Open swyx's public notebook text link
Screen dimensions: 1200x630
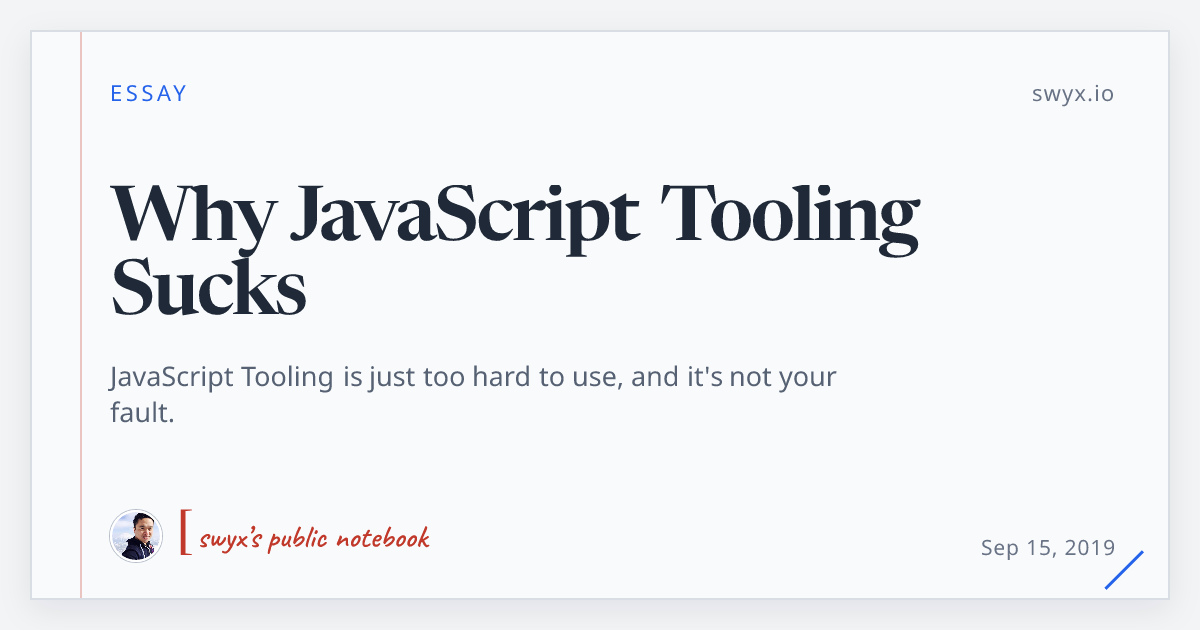[x=314, y=538]
